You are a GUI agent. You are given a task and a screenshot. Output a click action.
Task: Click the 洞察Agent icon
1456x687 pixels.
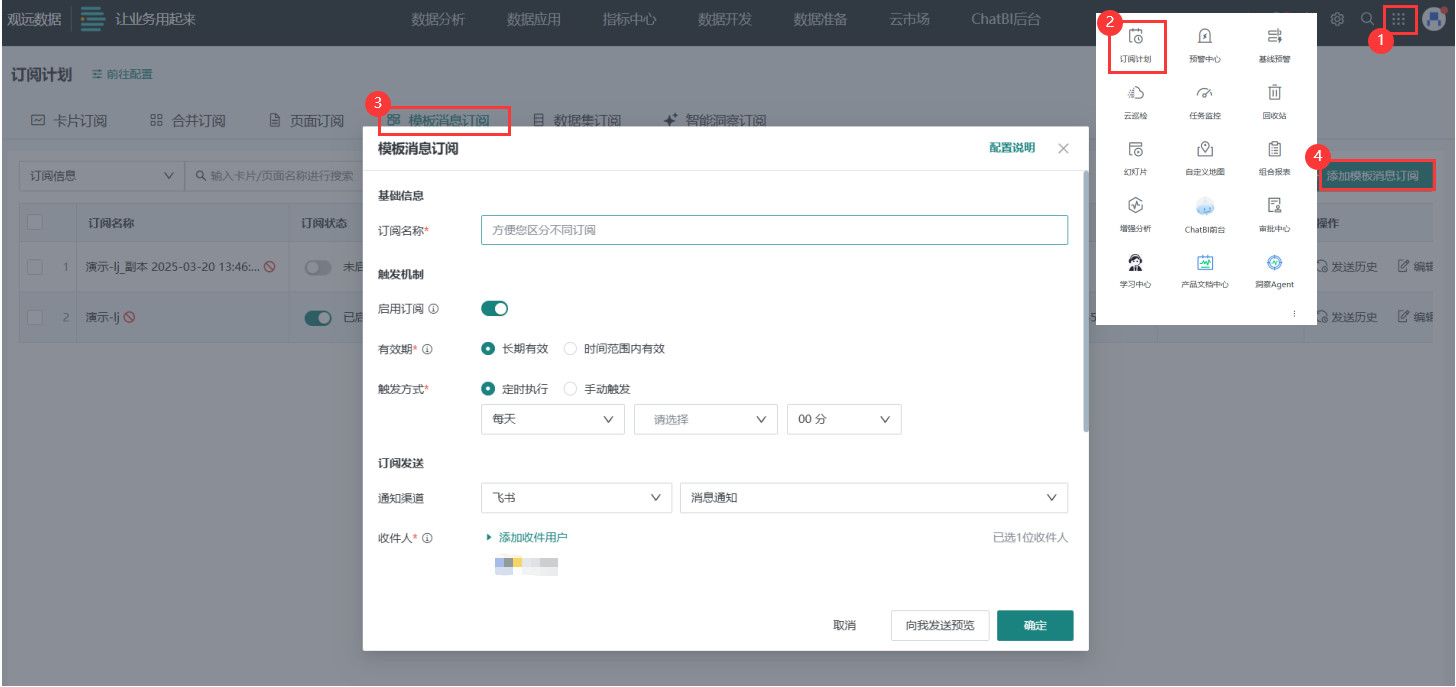pos(1273,270)
